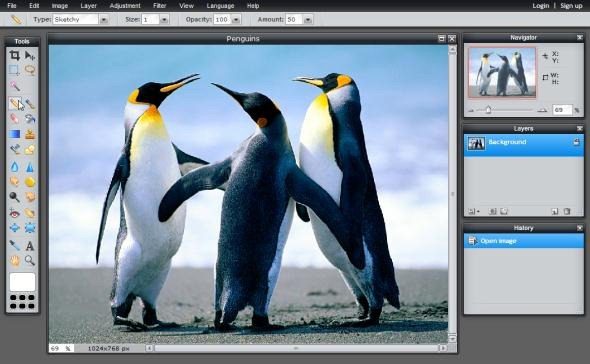Expand the Amount dropdown arrow
The image size is (590, 364).
tap(308, 20)
